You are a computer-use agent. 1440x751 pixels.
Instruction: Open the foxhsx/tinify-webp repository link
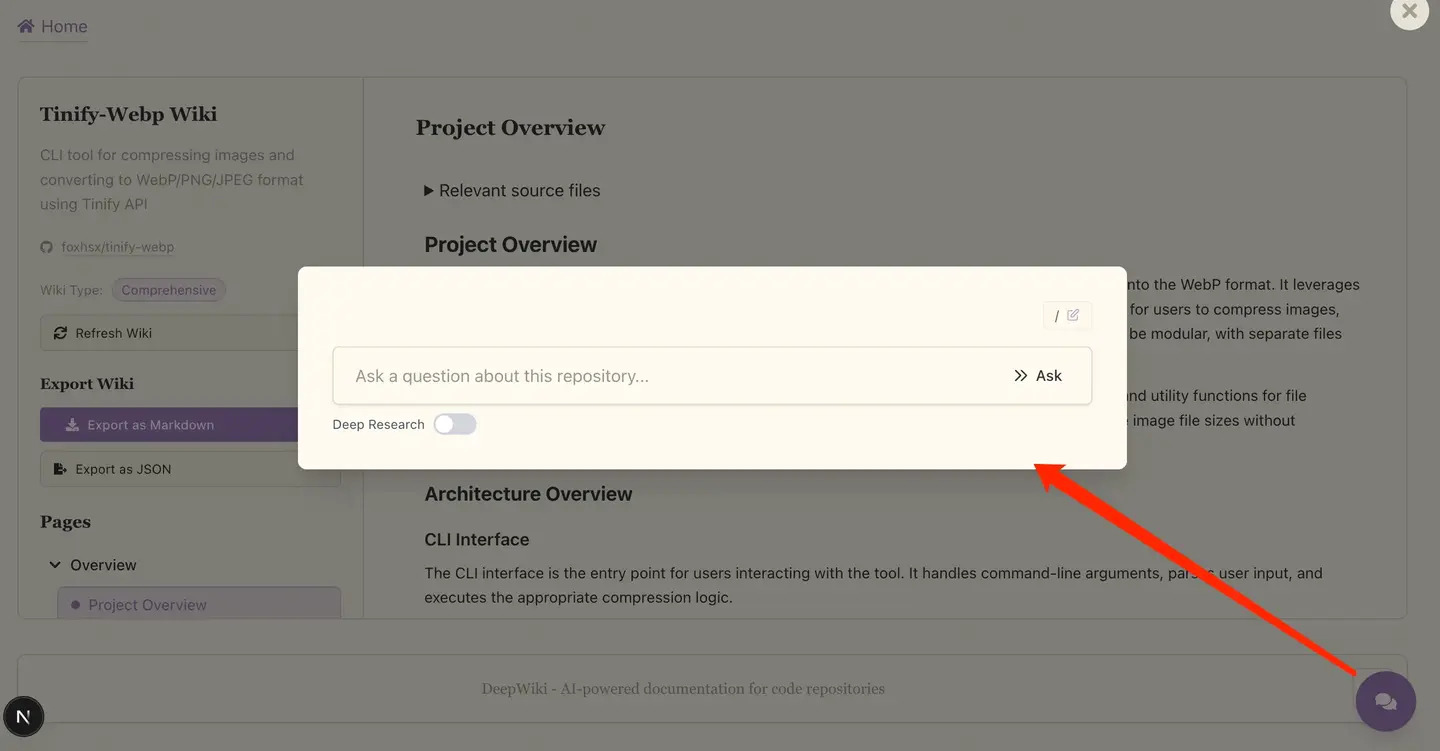(x=118, y=247)
